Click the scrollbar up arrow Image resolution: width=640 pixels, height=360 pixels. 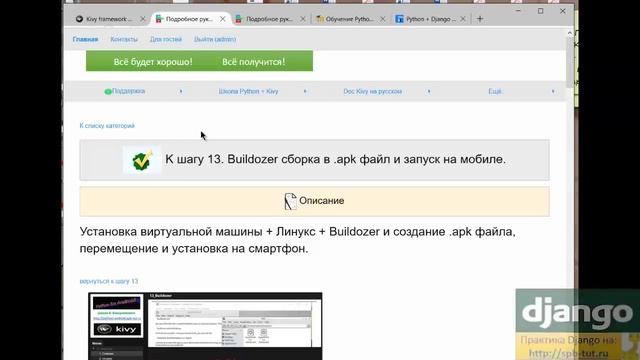coord(570,33)
